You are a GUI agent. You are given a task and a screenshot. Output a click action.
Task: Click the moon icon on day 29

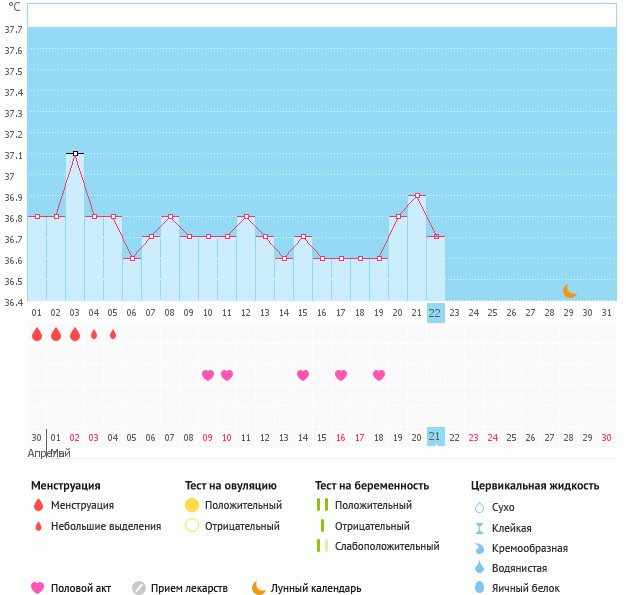pyautogui.click(x=569, y=291)
